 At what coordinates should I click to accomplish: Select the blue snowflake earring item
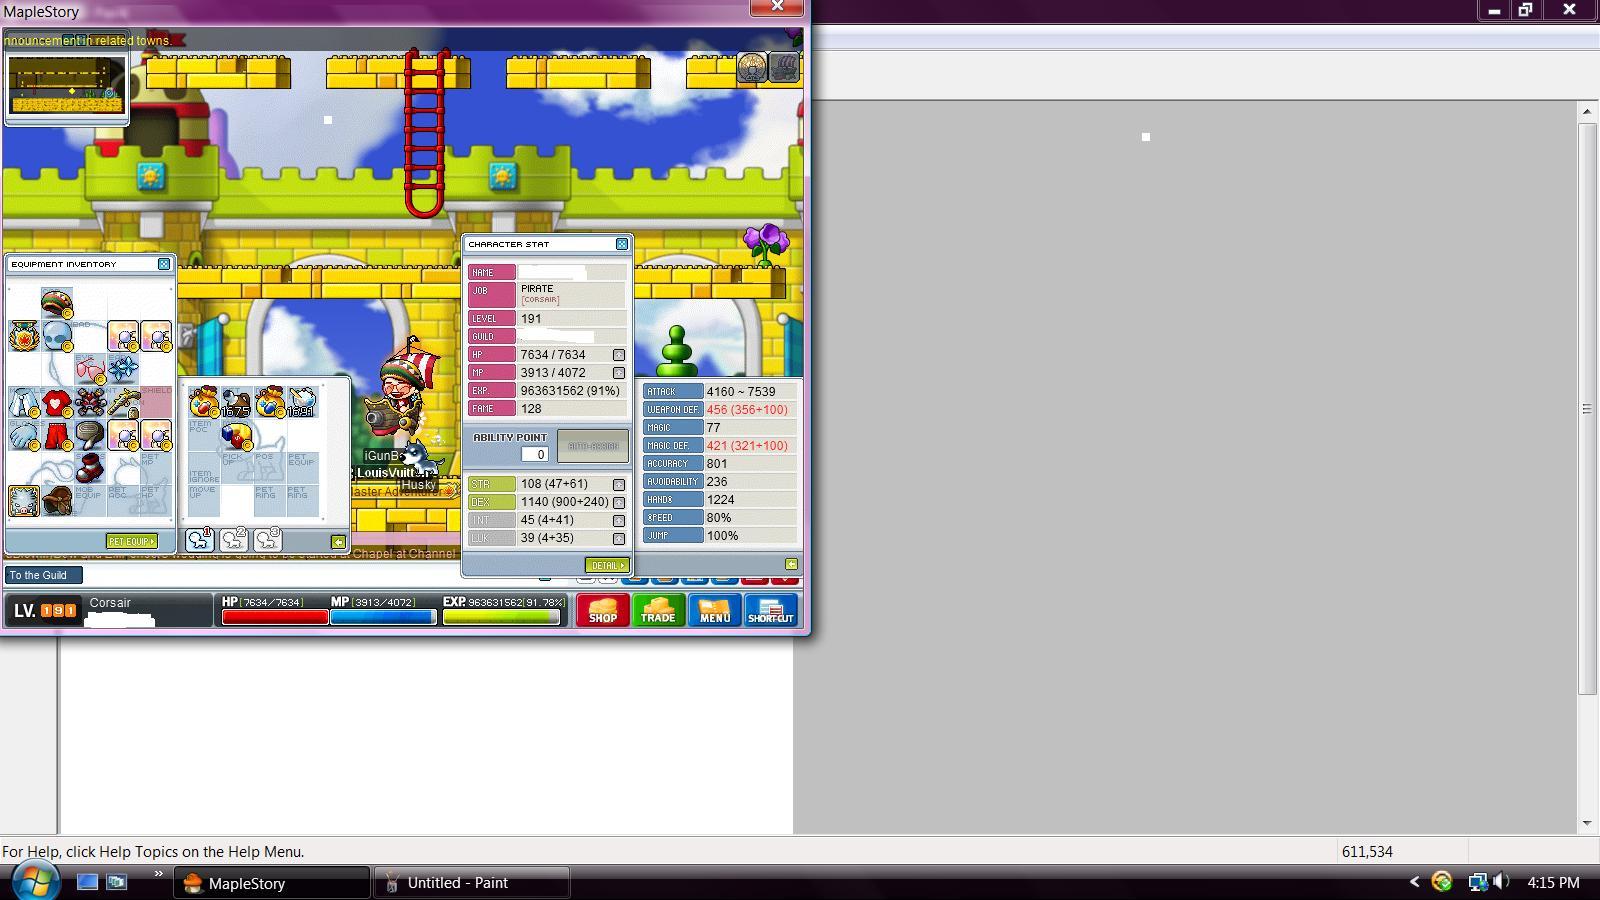[x=123, y=369]
